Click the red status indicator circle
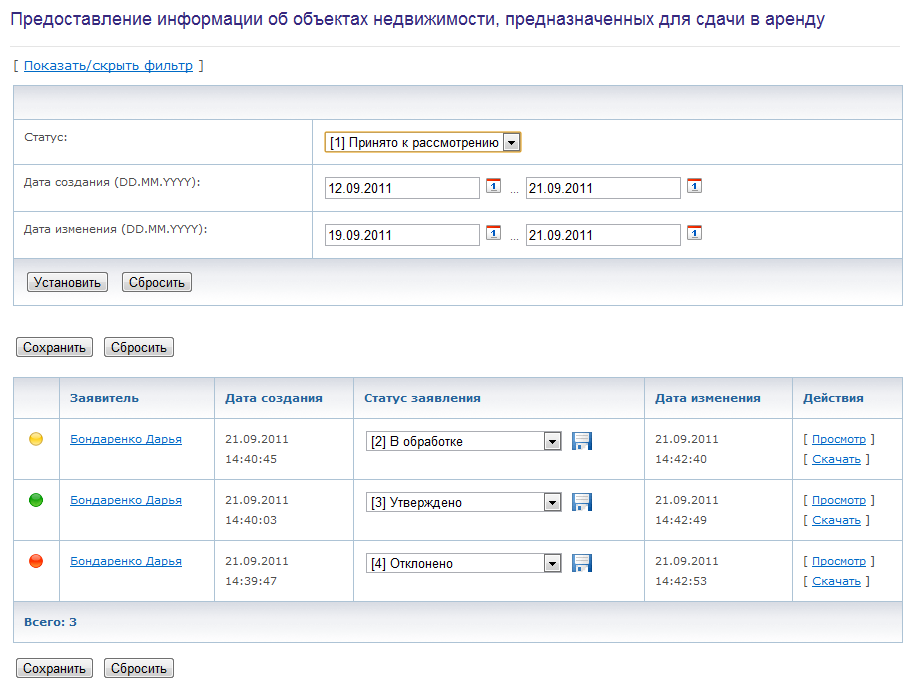914x690 pixels. pos(36,561)
